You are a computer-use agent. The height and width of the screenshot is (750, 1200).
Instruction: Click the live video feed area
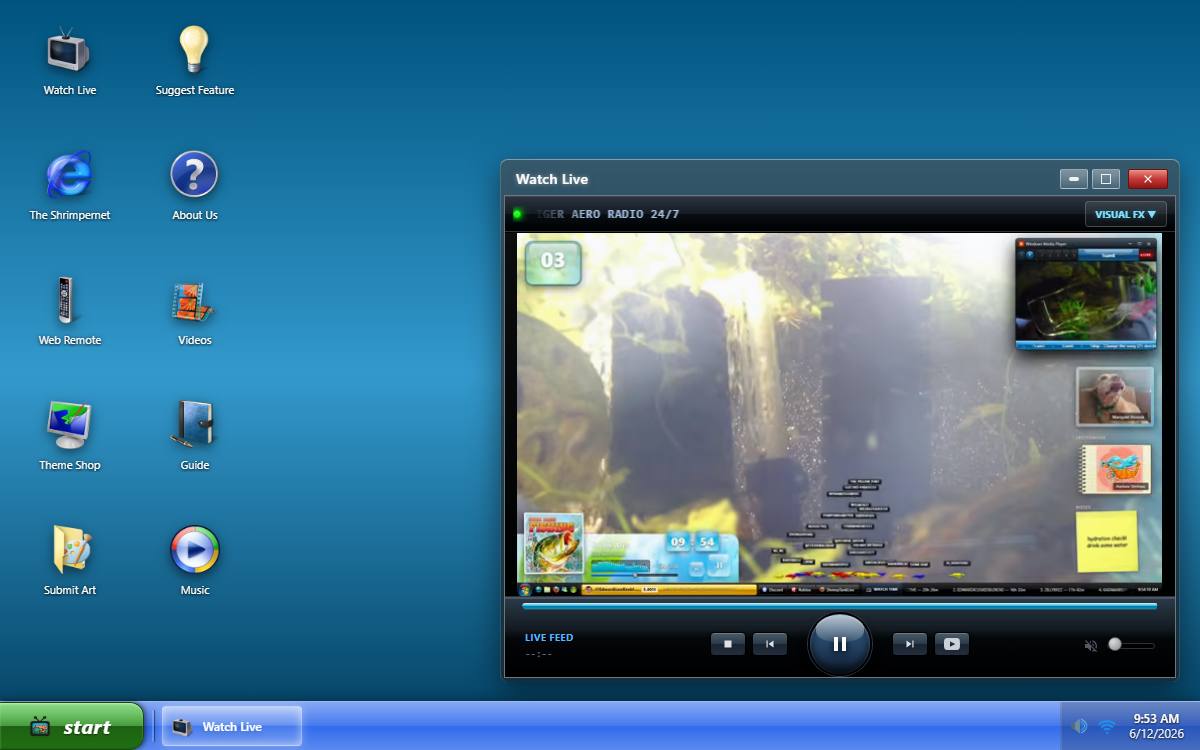[x=839, y=415]
